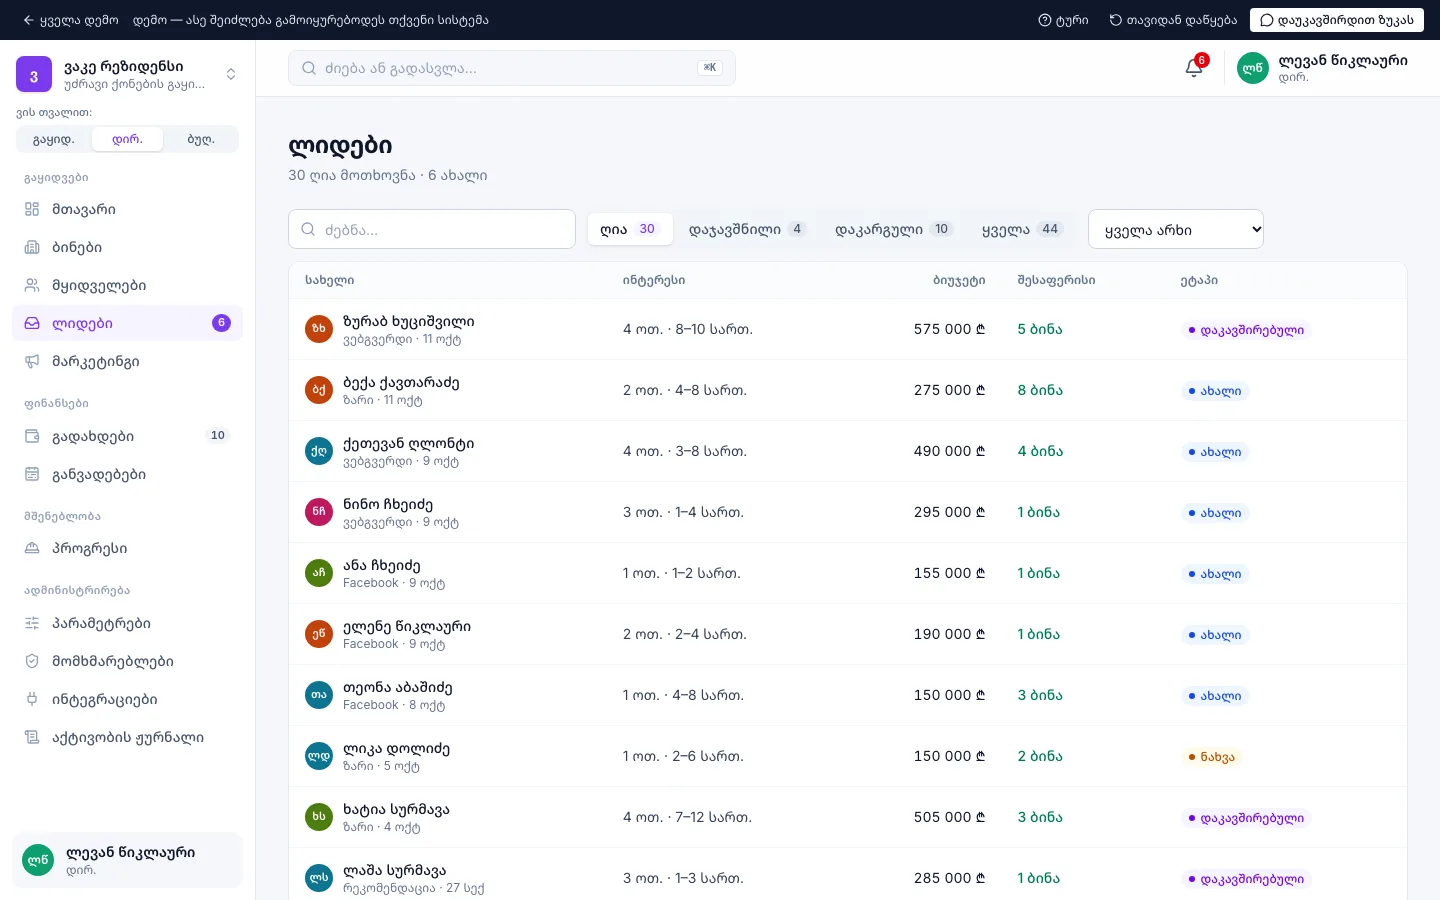Select the ღია leads tab
The image size is (1440, 900).
629,229
